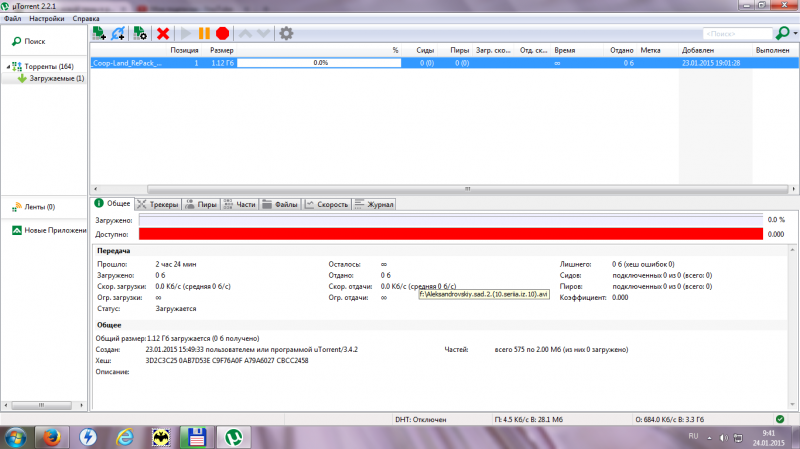Screen dimensions: 800x449
Task: Click the uTorrent taskbar icon
Action: click(234, 438)
